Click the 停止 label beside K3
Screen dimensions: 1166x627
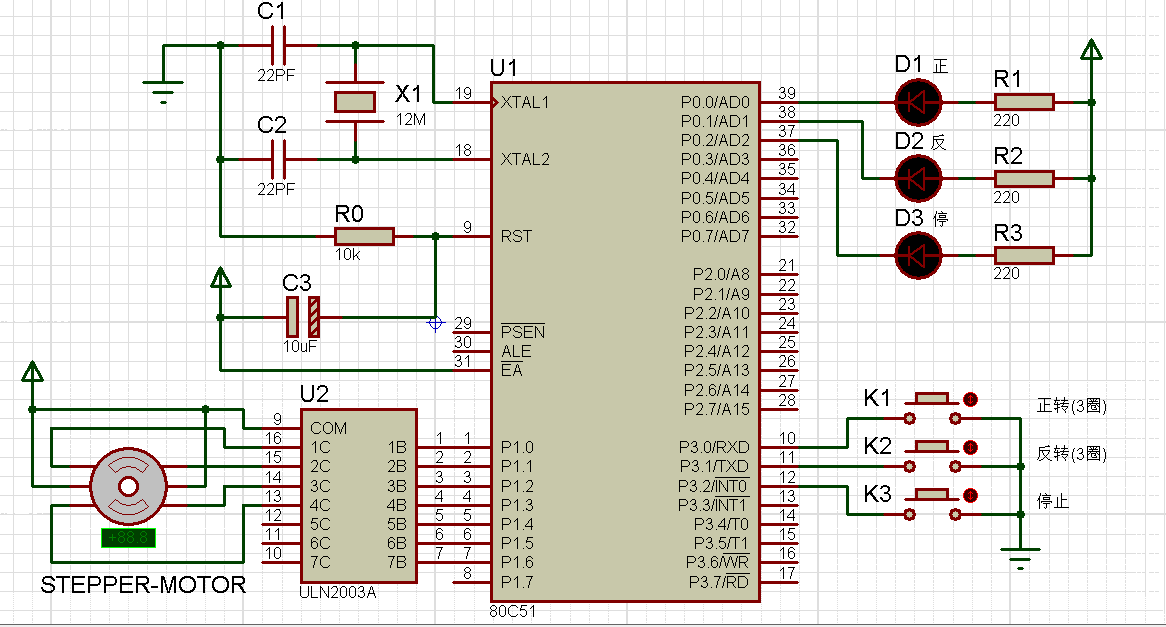(x=1053, y=501)
